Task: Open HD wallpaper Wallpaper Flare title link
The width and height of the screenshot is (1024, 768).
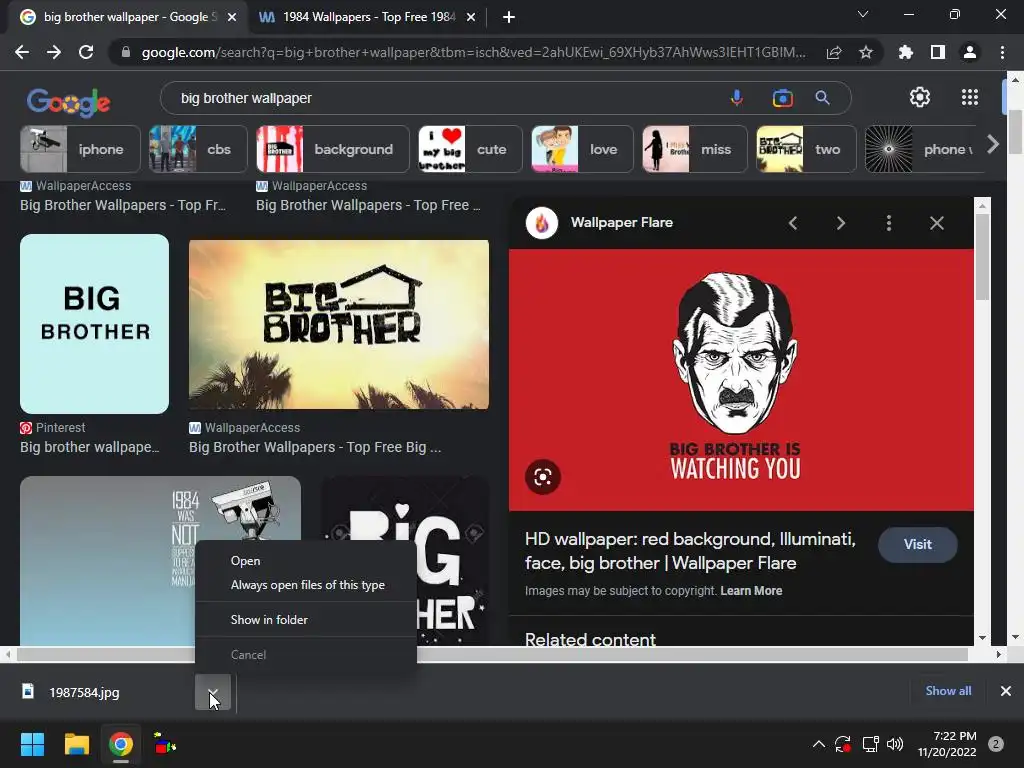Action: tap(690, 551)
